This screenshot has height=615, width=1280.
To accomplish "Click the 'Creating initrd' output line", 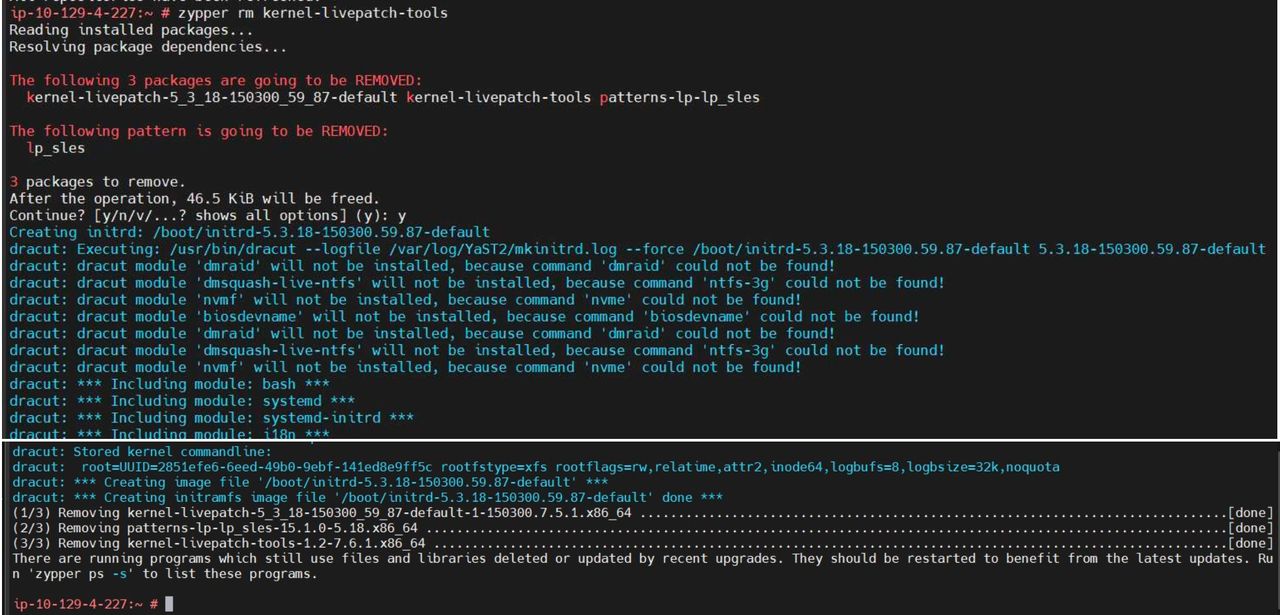I will click(x=249, y=232).
